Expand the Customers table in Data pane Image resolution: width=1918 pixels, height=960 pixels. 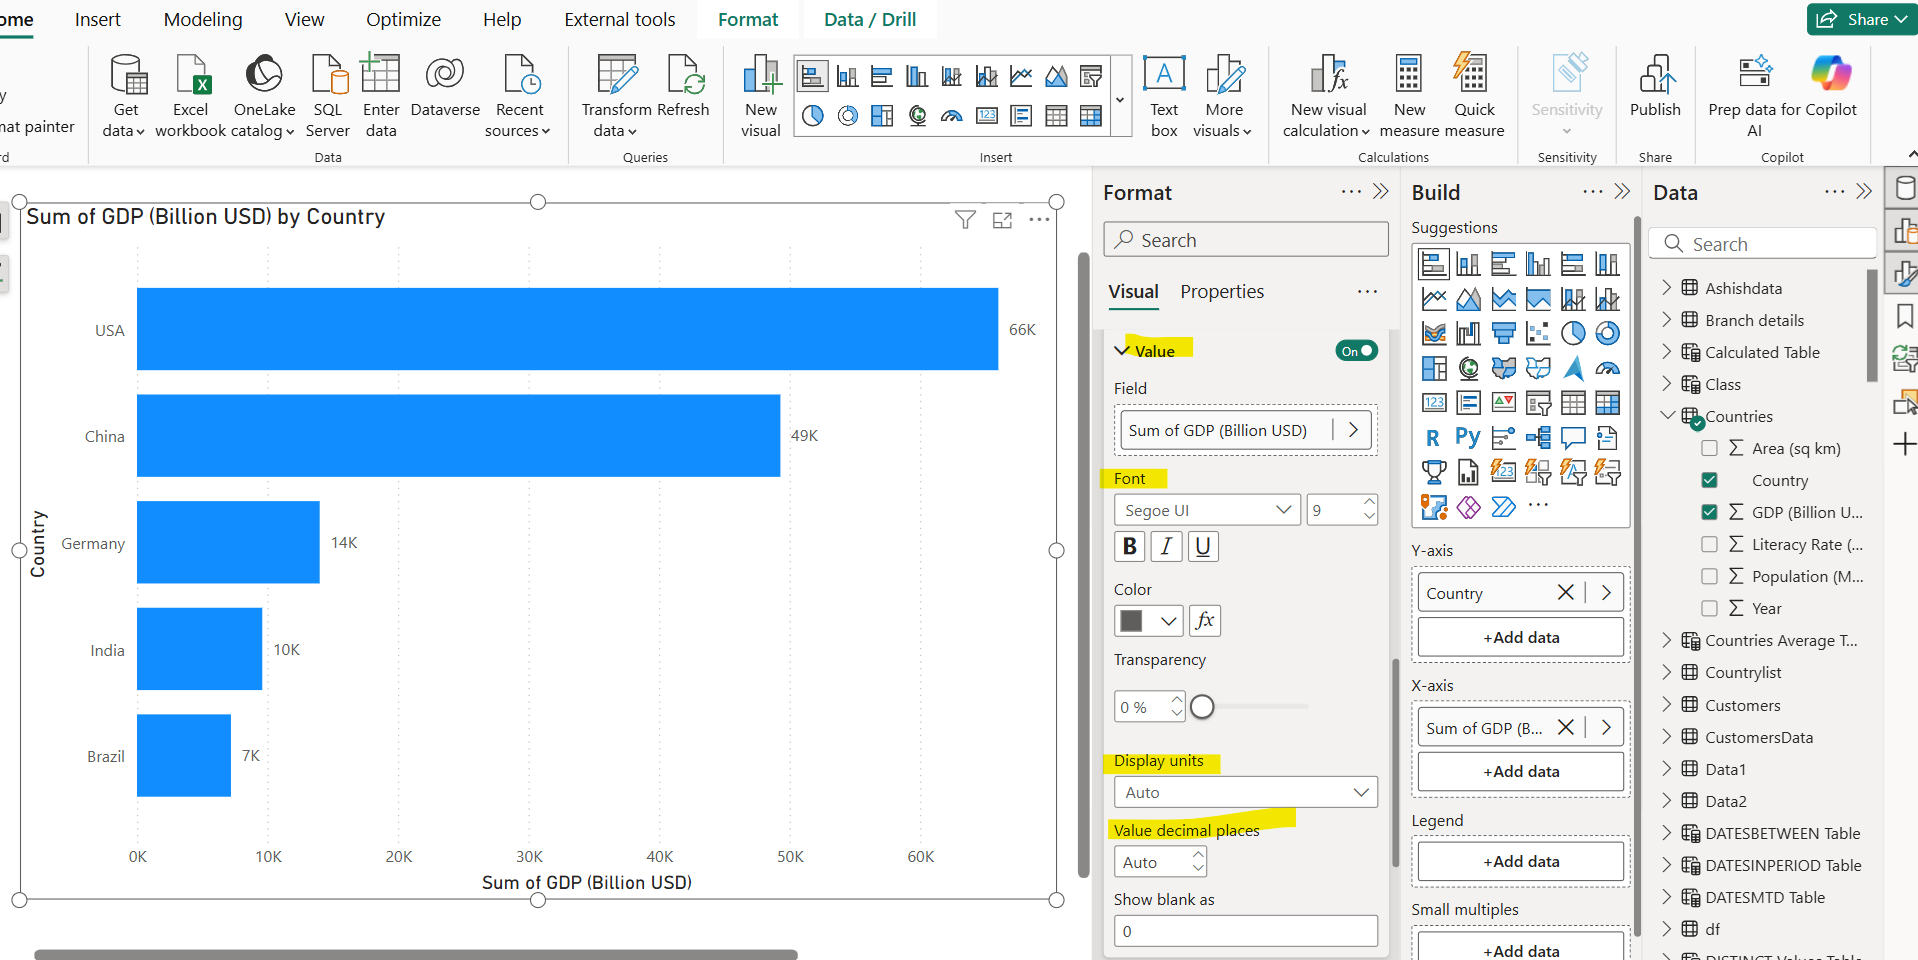click(x=1666, y=704)
